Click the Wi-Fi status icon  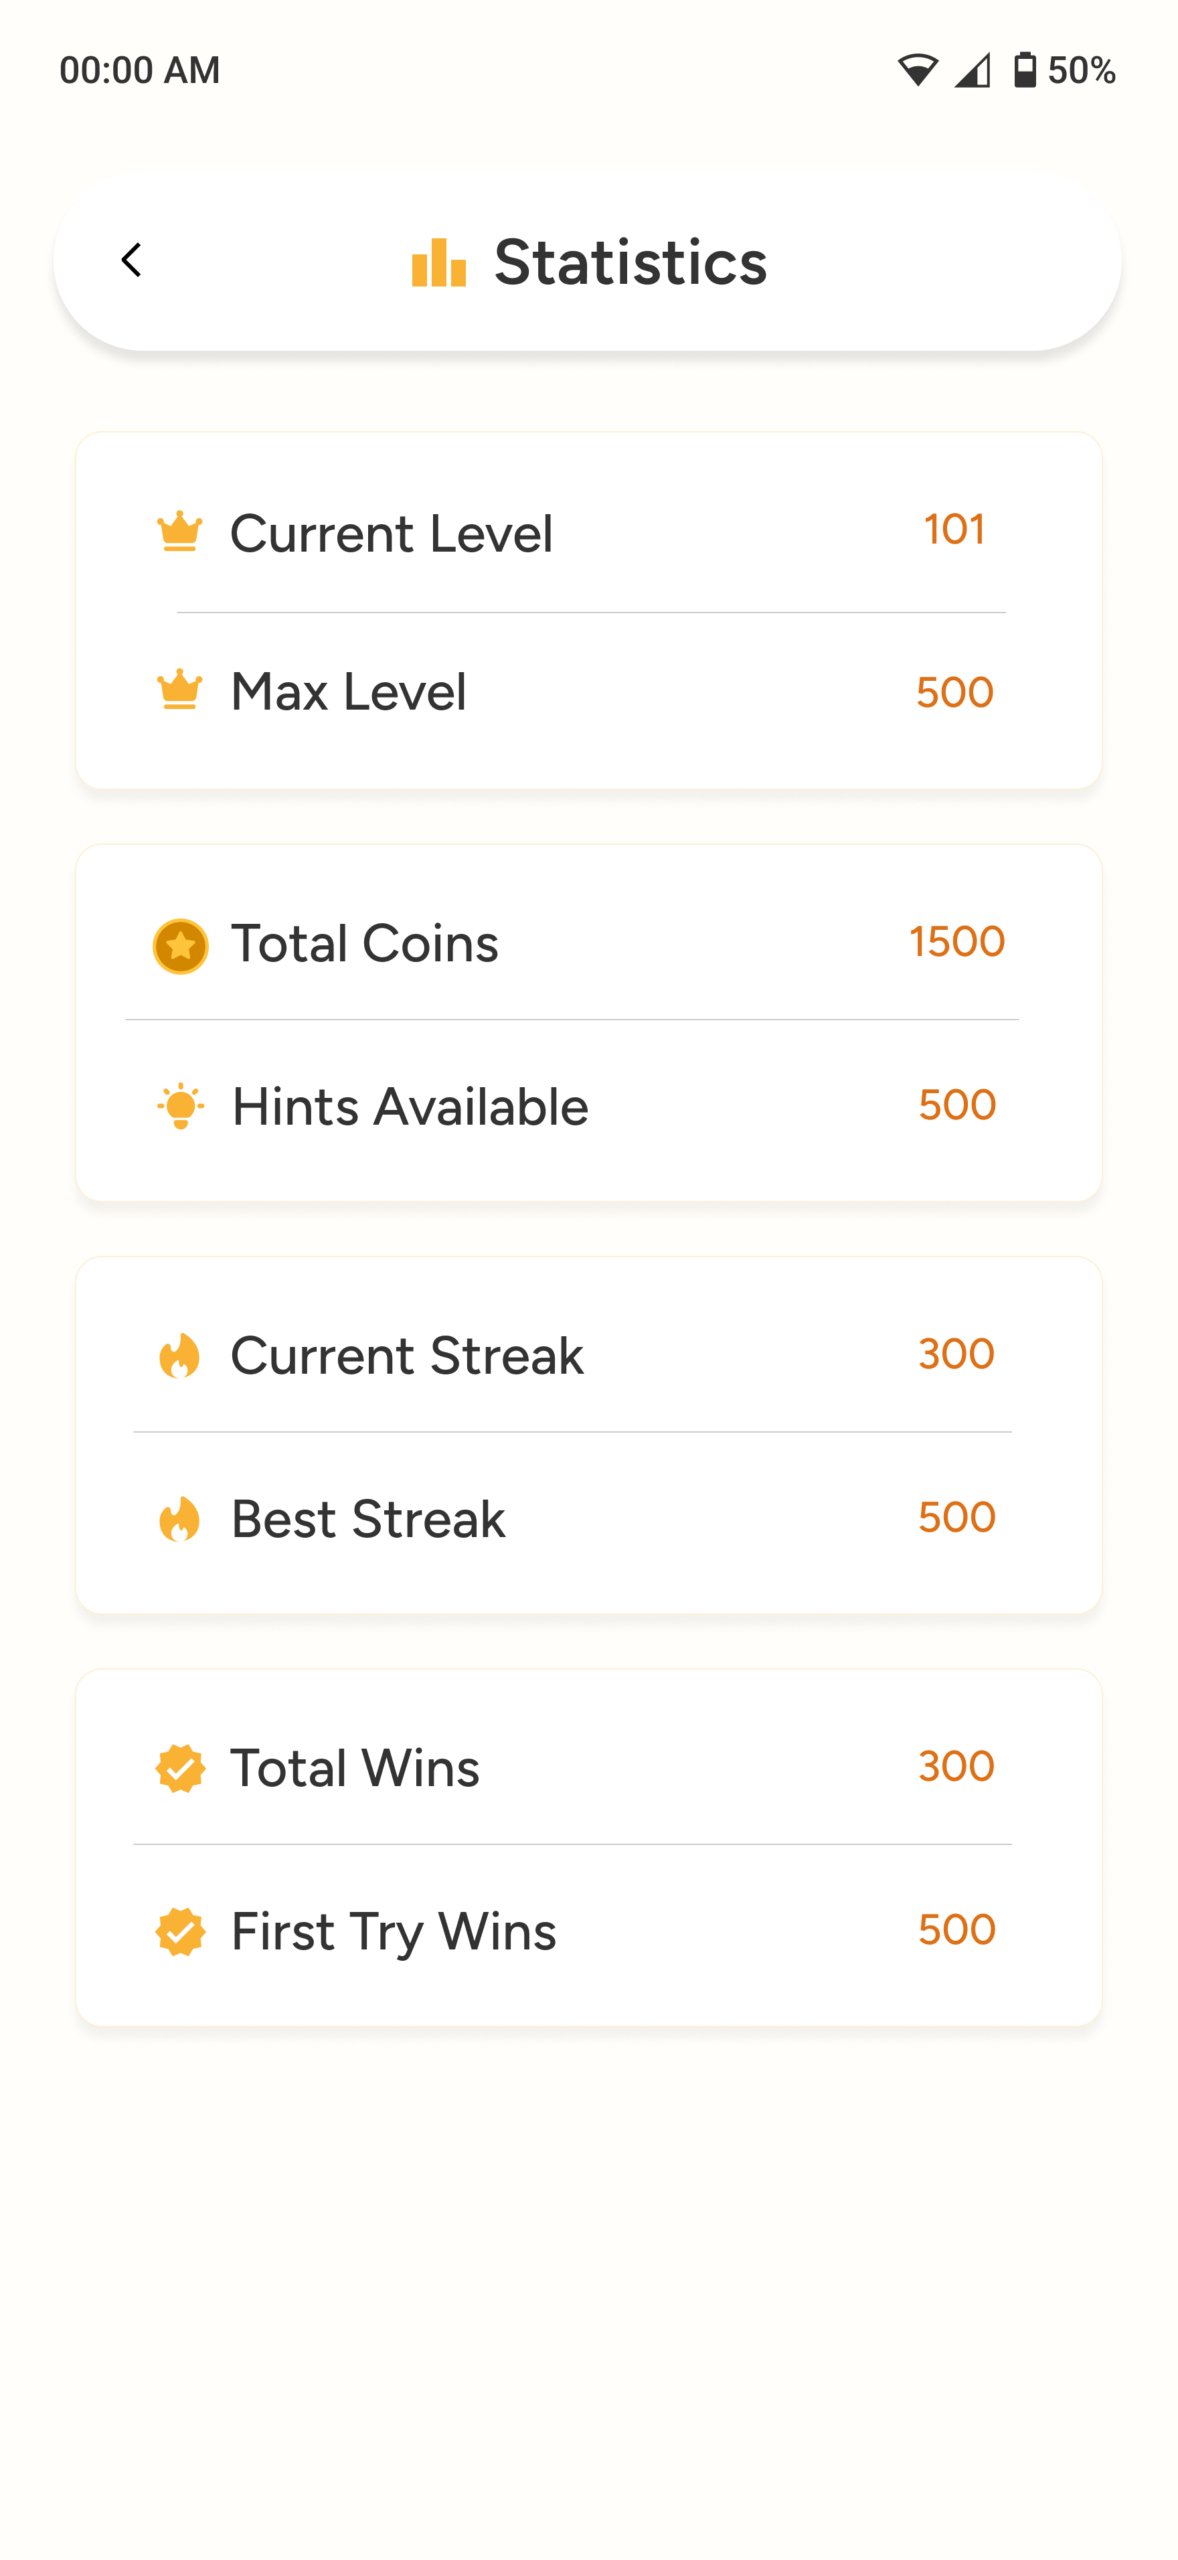[916, 70]
